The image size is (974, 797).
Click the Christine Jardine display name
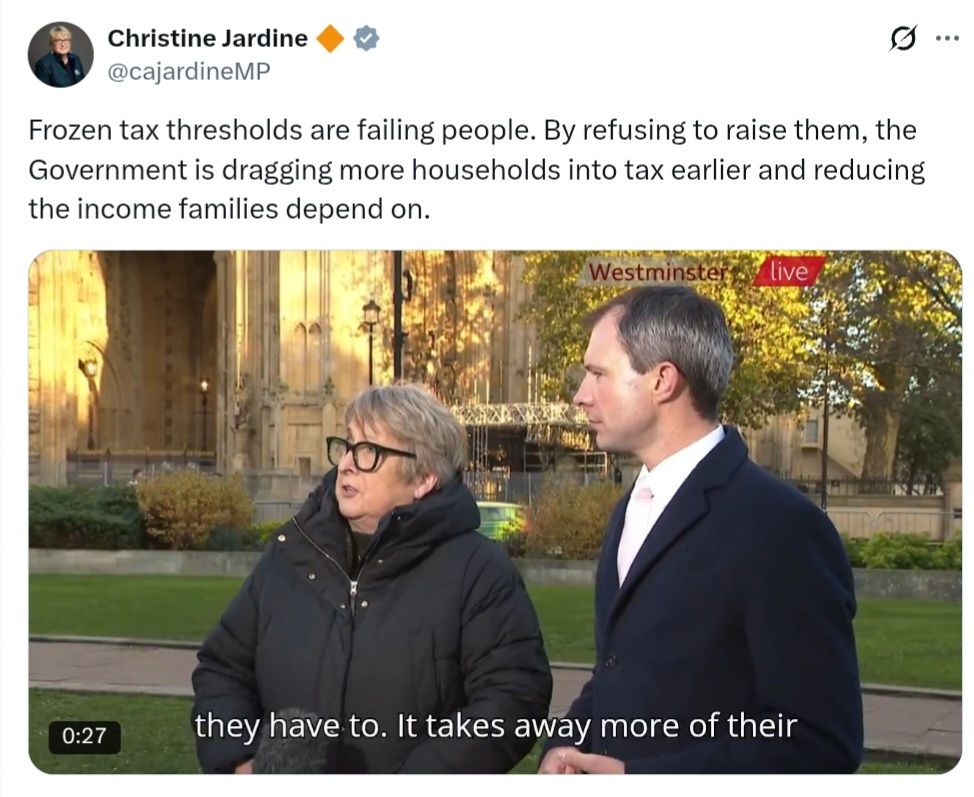click(x=207, y=39)
